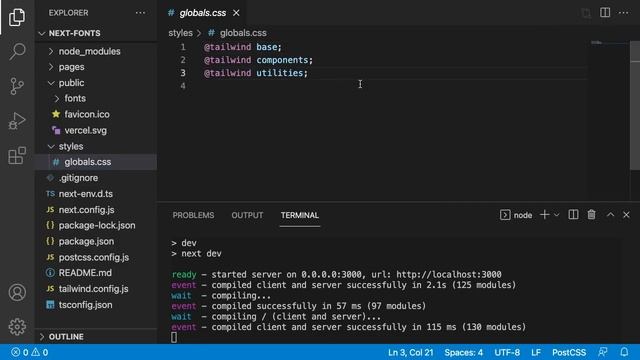Image resolution: width=640 pixels, height=360 pixels.
Task: Switch to the PROBLEMS tab
Action: [193, 215]
